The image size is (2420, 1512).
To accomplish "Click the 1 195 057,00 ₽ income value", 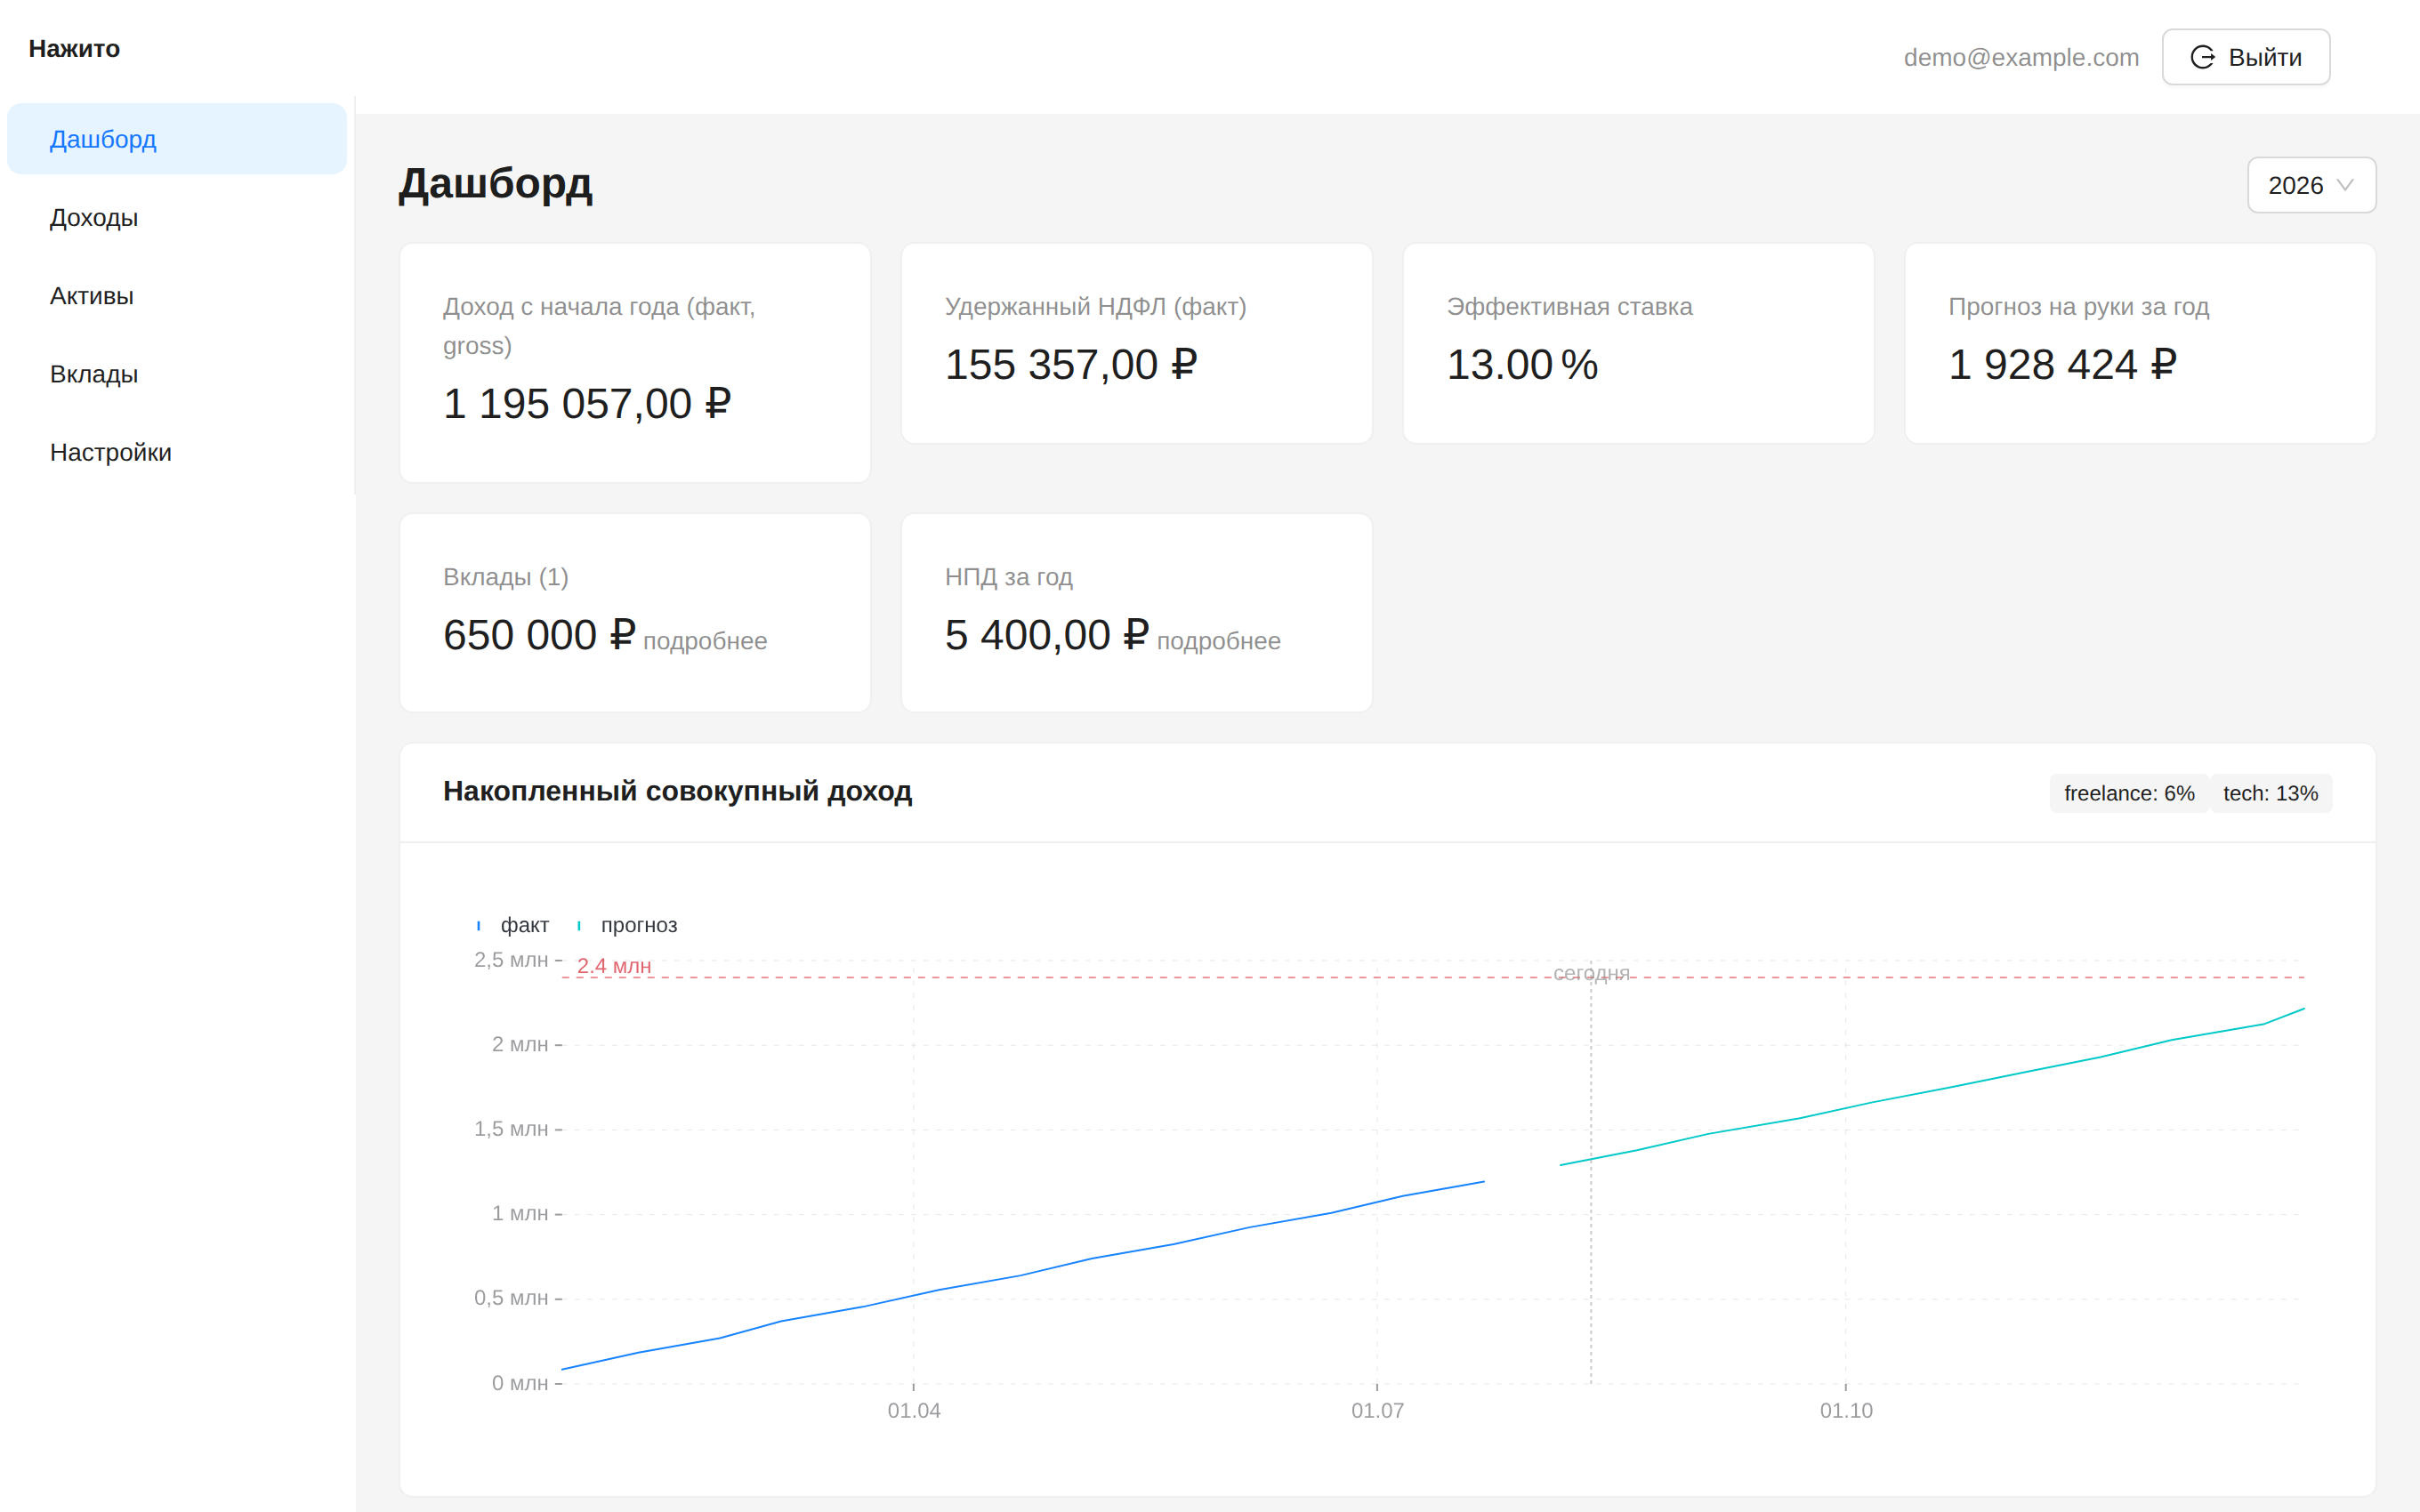I will tap(587, 404).
